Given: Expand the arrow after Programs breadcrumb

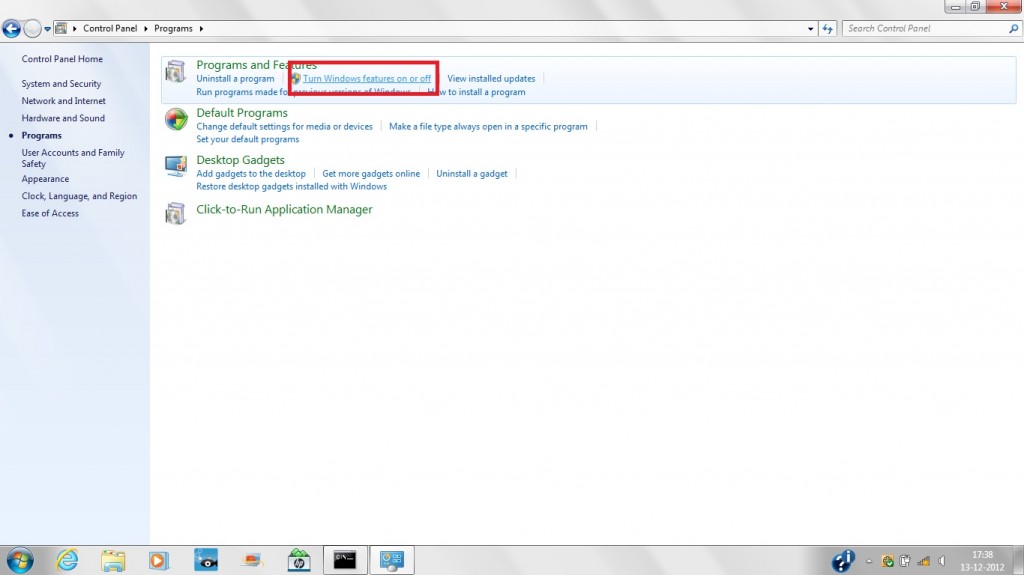Looking at the screenshot, I should pyautogui.click(x=200, y=29).
